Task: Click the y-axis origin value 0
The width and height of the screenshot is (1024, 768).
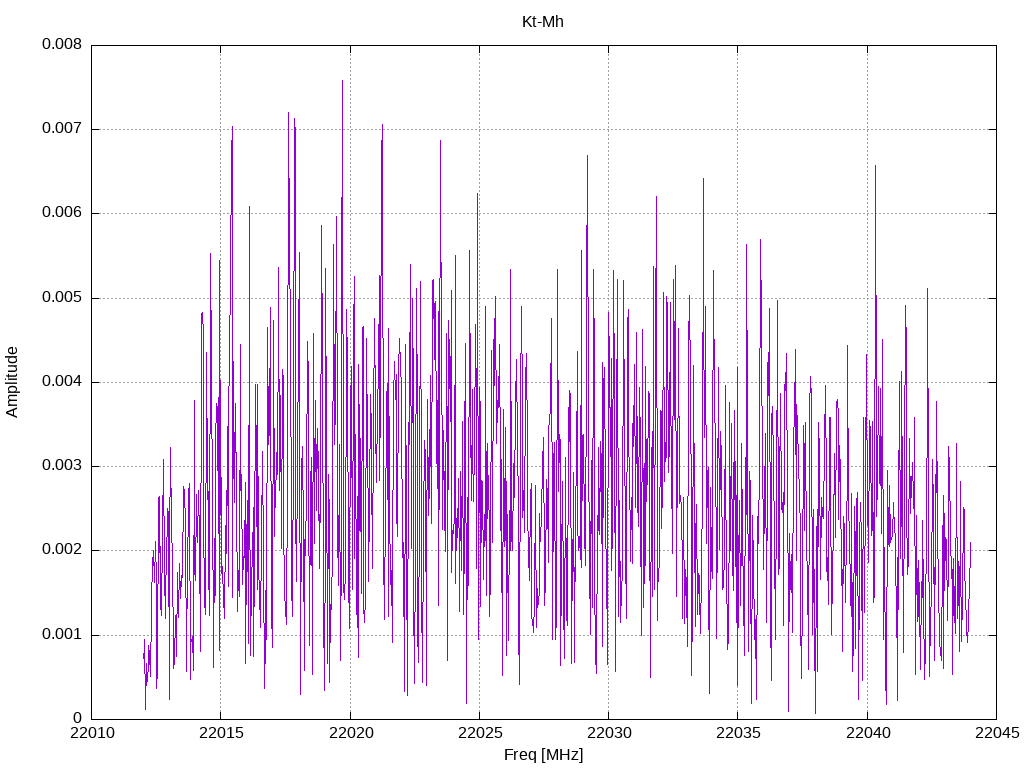Action: tap(78, 718)
